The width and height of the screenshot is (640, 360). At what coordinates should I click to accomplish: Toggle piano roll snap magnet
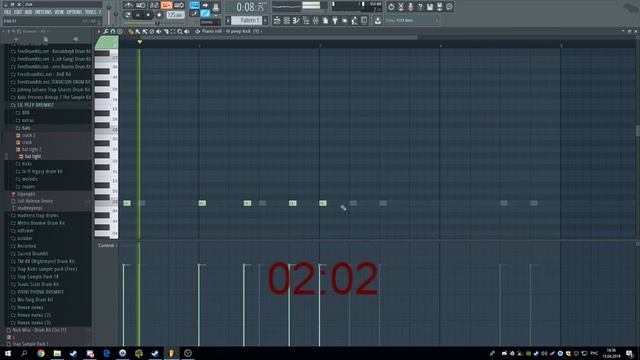click(x=113, y=31)
